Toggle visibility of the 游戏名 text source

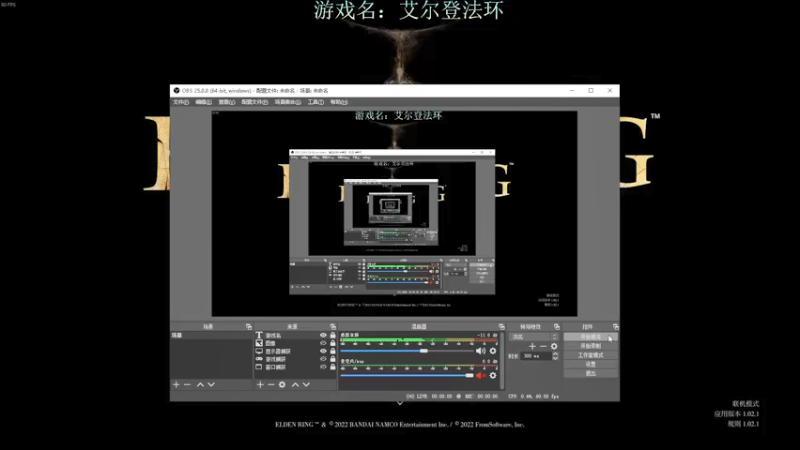pos(323,336)
